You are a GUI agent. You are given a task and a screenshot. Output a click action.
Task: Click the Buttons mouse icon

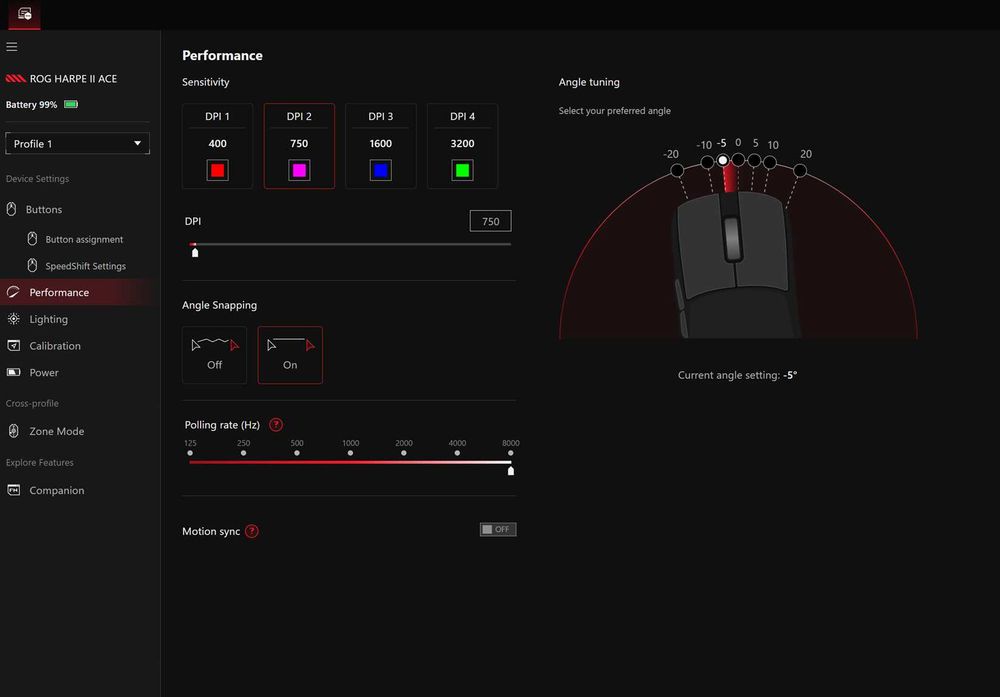[x=11, y=209]
